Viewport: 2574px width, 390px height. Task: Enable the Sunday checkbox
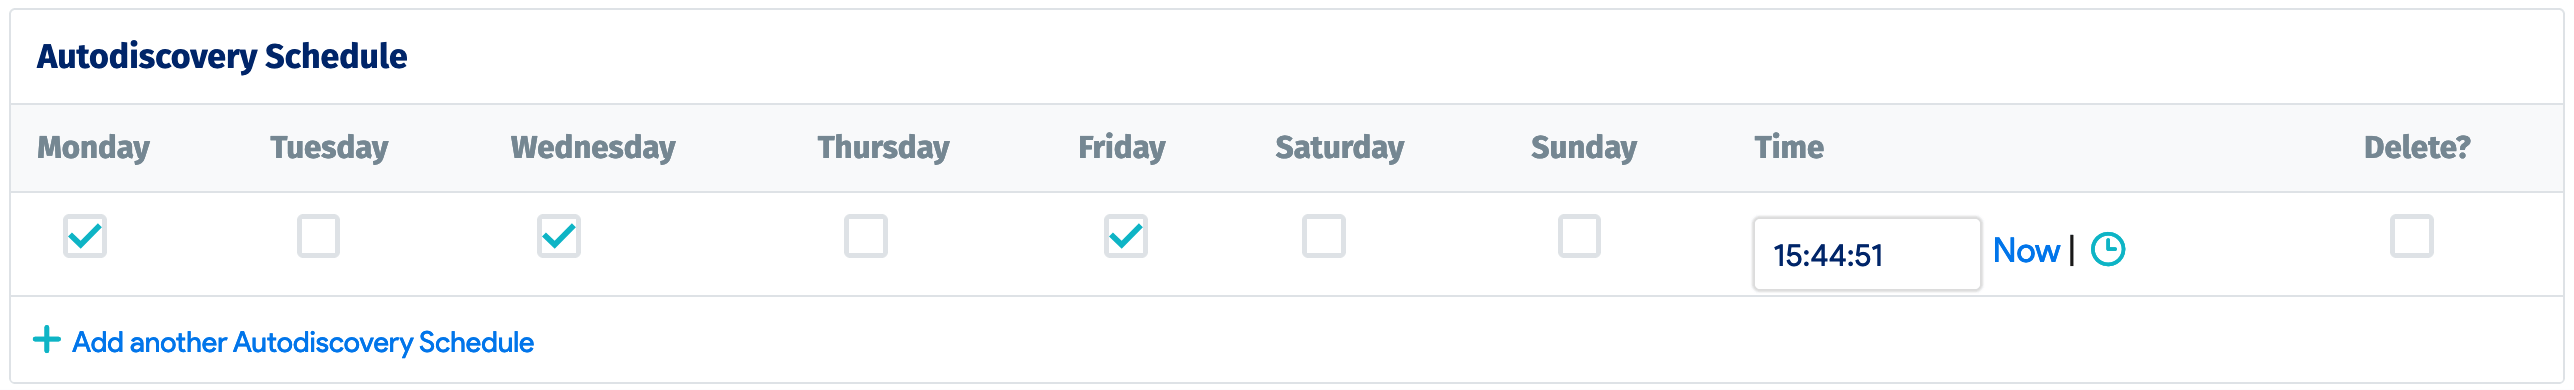pos(1580,236)
